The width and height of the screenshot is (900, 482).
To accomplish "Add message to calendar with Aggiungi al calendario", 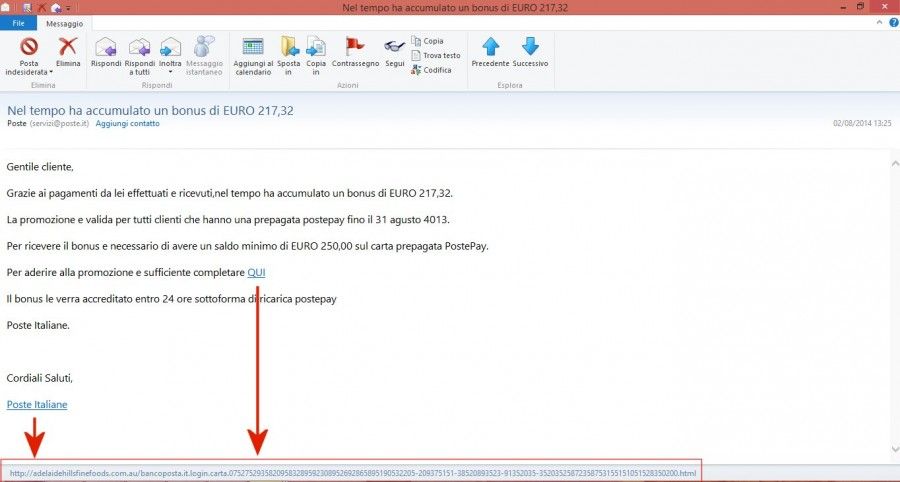I will click(253, 56).
